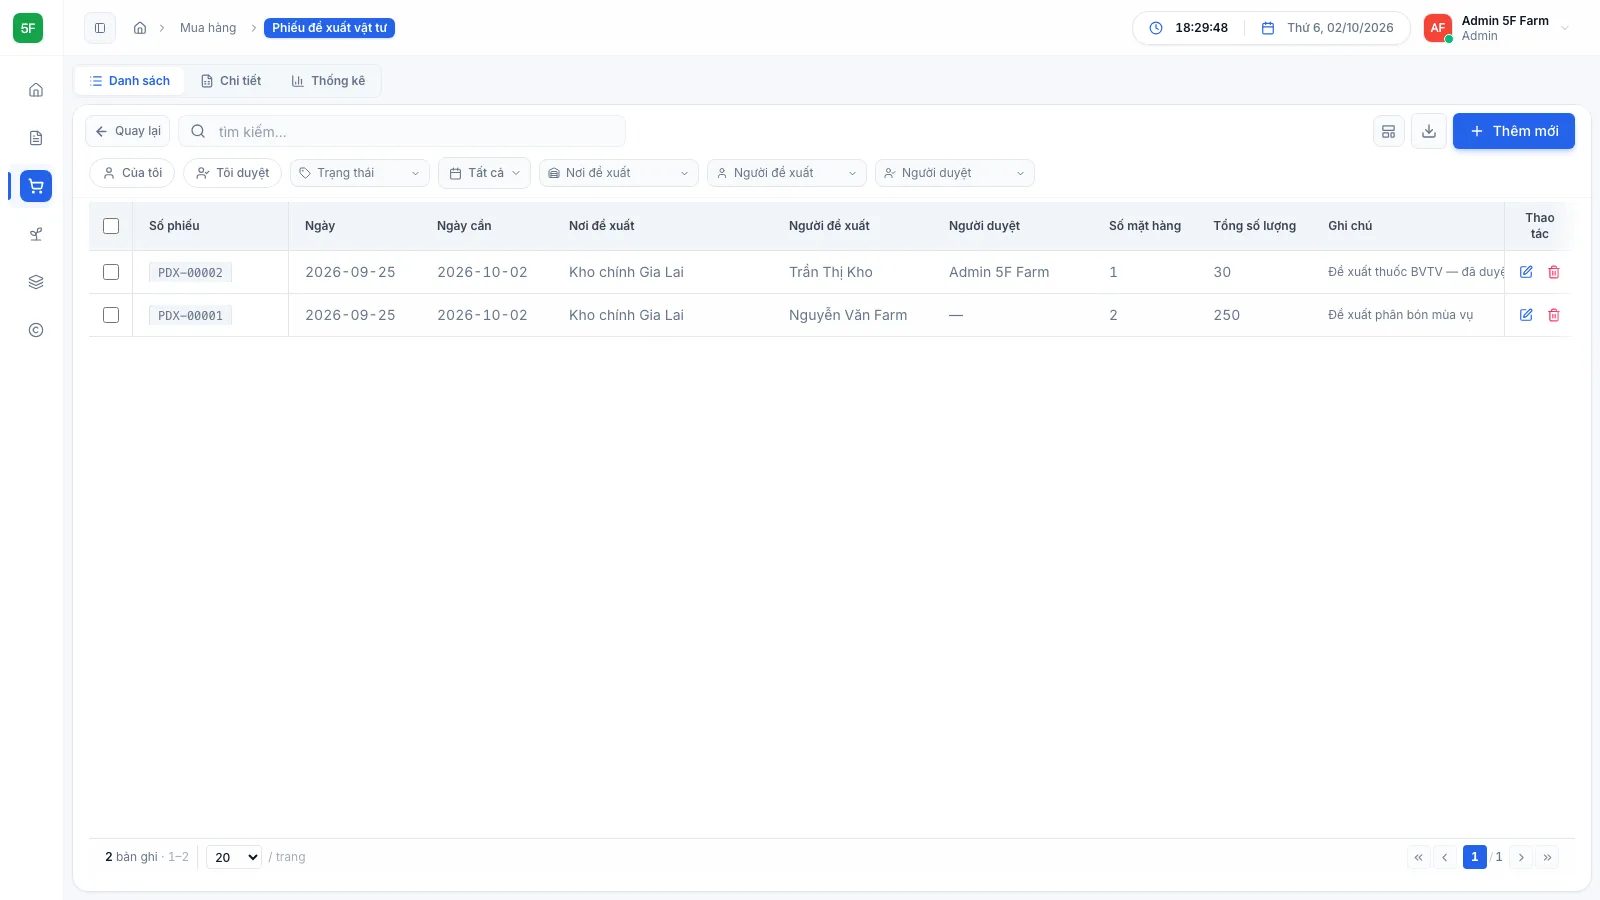The height and width of the screenshot is (900, 1600).
Task: Check the select-all header checkbox
Action: pos(111,226)
